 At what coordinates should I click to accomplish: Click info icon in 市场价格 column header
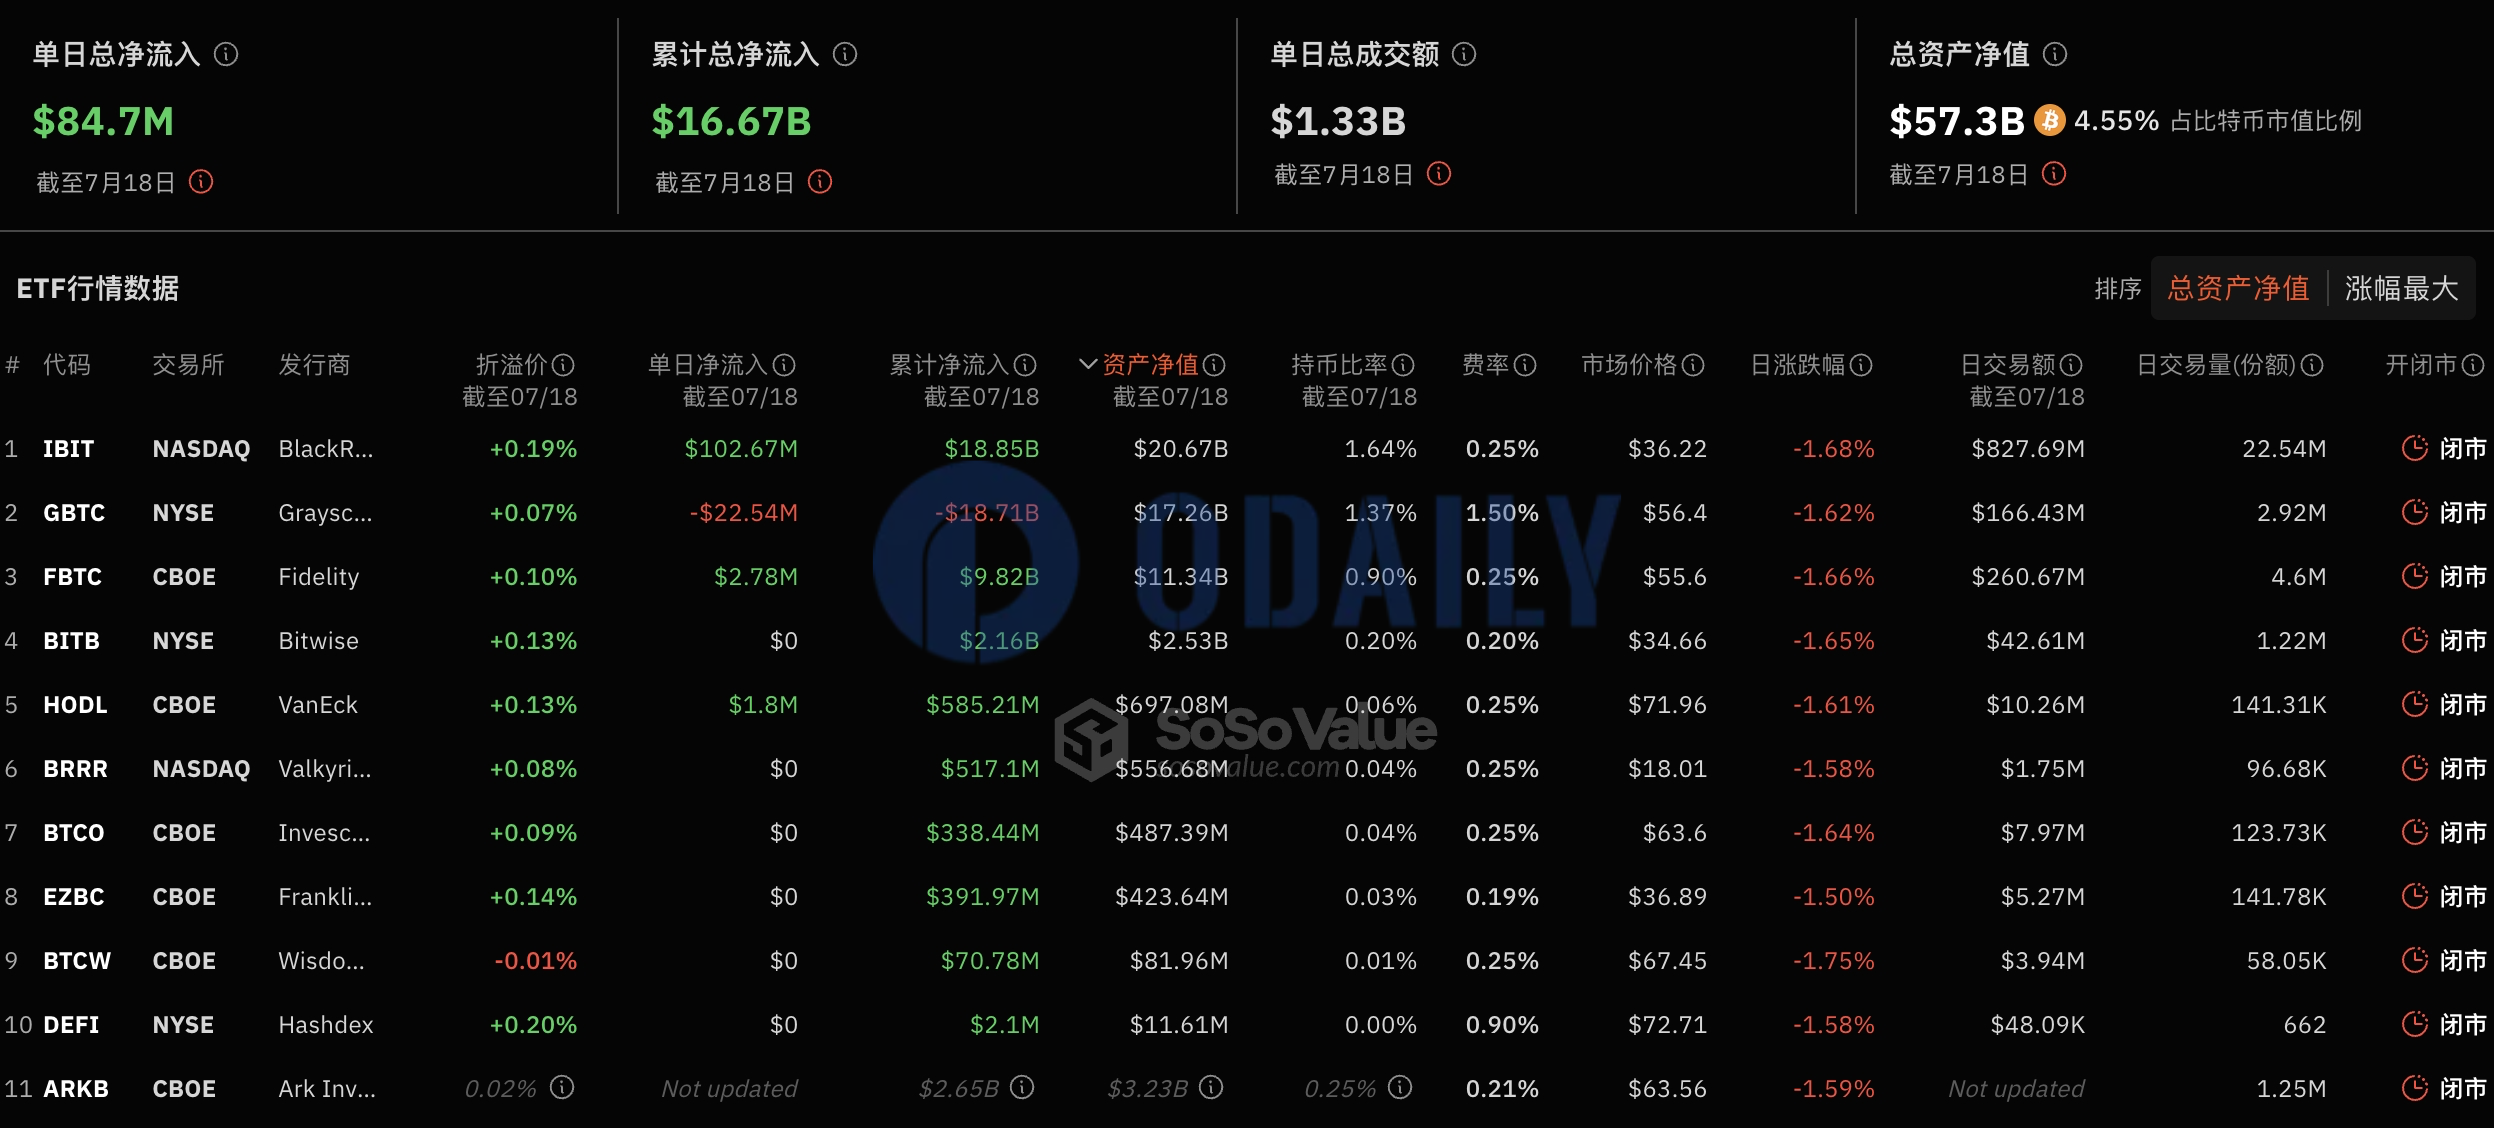pyautogui.click(x=1693, y=365)
